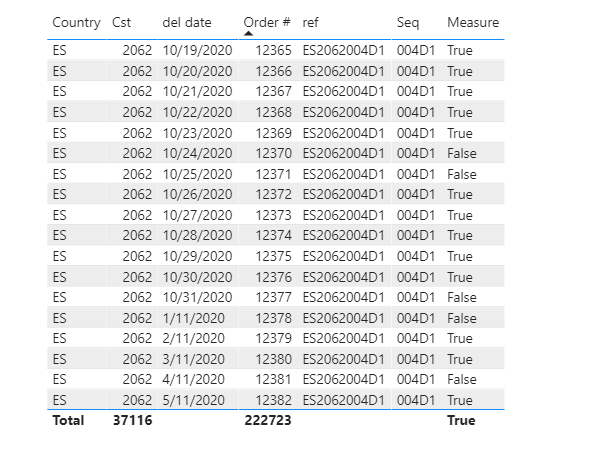Select order number 12377
Screen dimensions: 605x460
274,297
